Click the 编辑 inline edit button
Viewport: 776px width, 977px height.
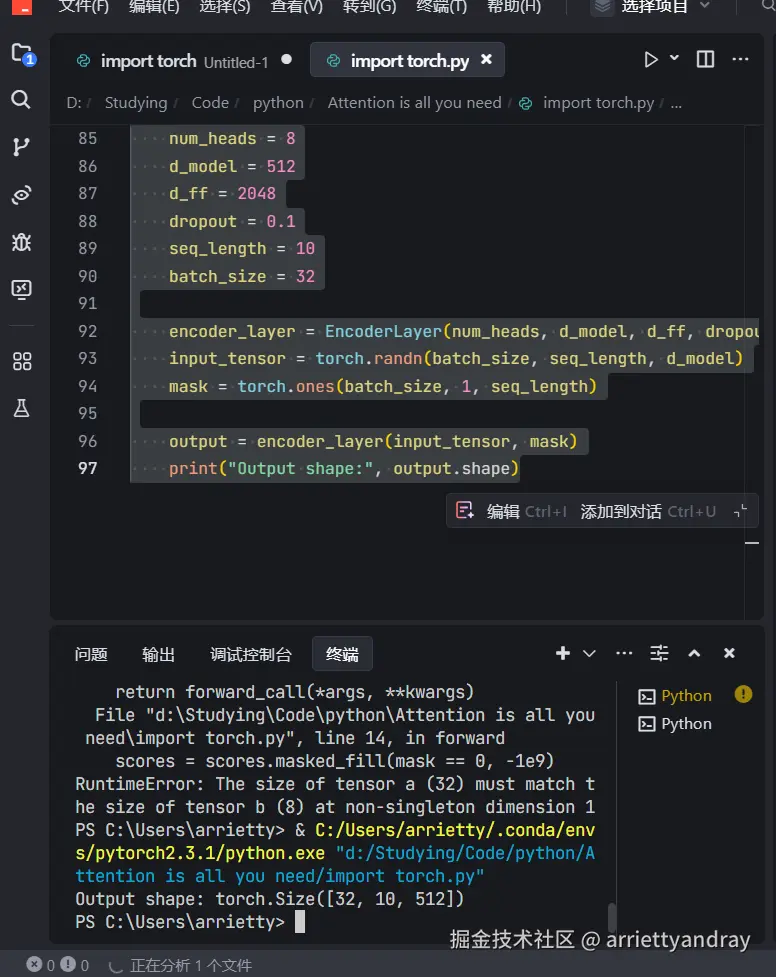(x=503, y=511)
